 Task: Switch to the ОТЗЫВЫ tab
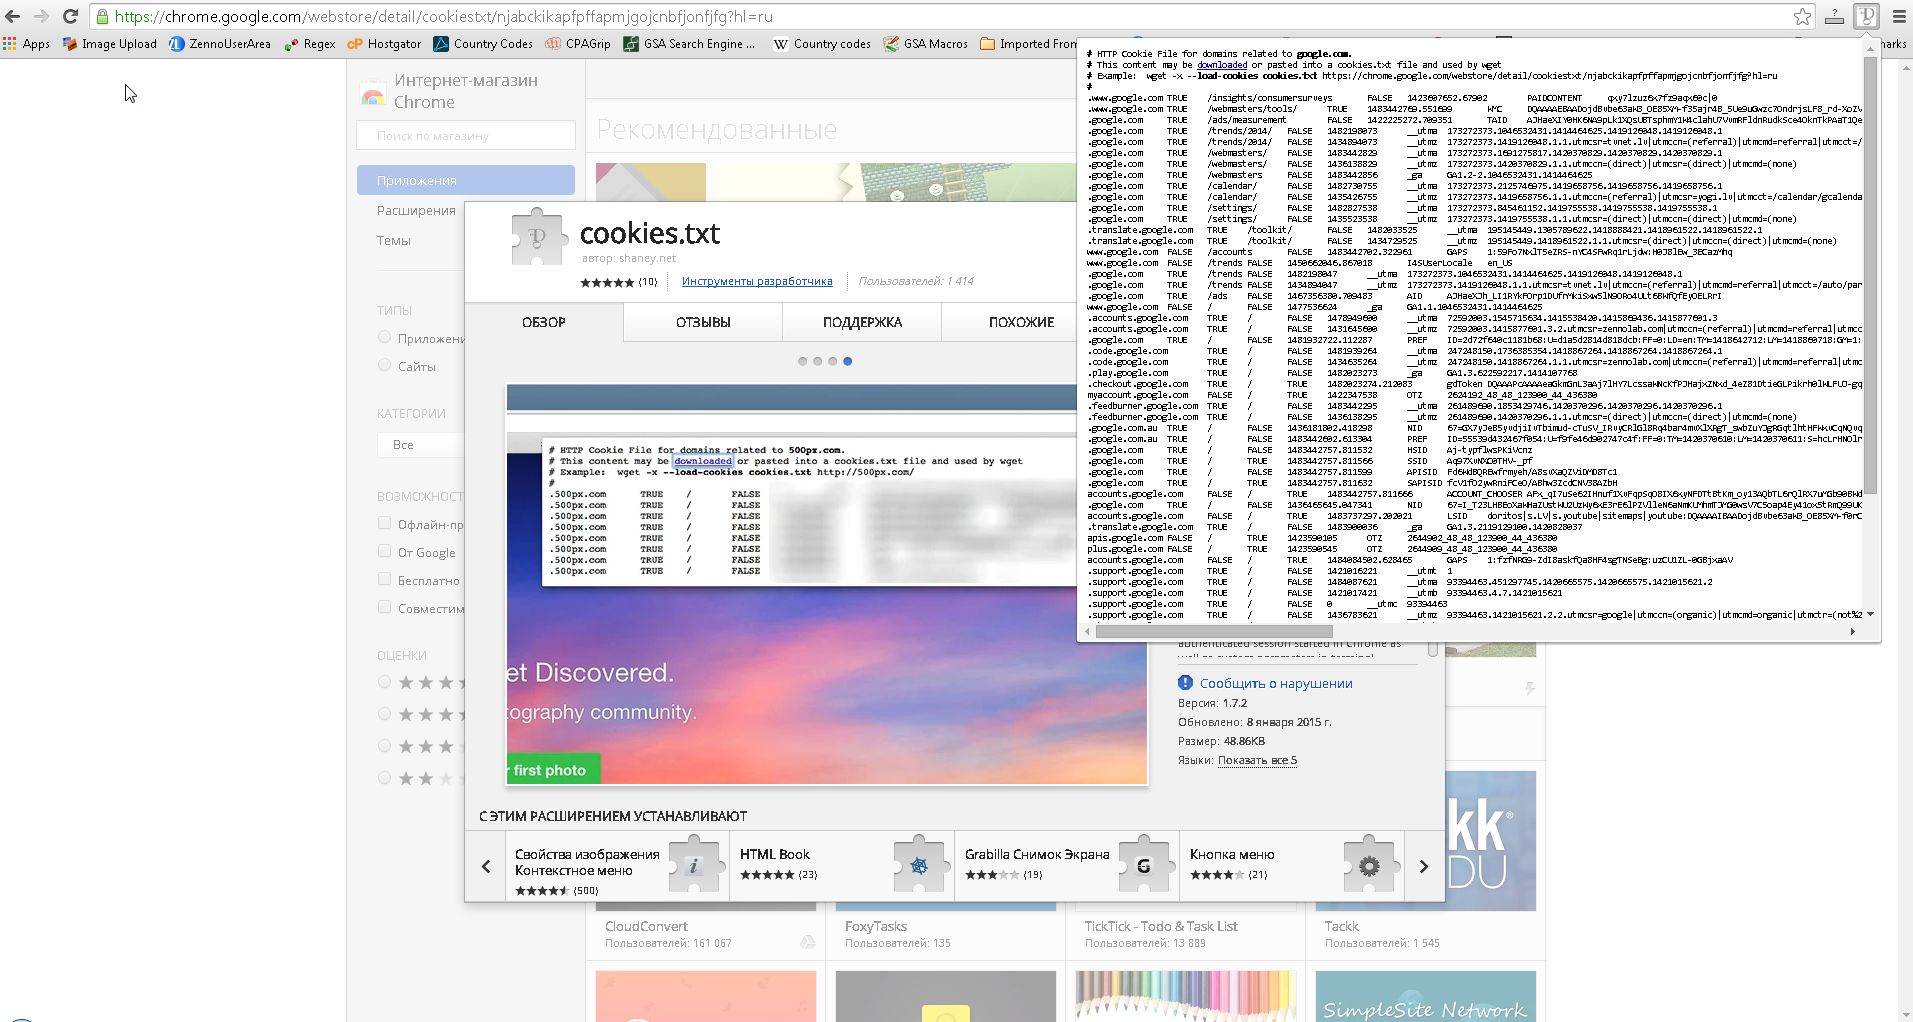click(703, 322)
